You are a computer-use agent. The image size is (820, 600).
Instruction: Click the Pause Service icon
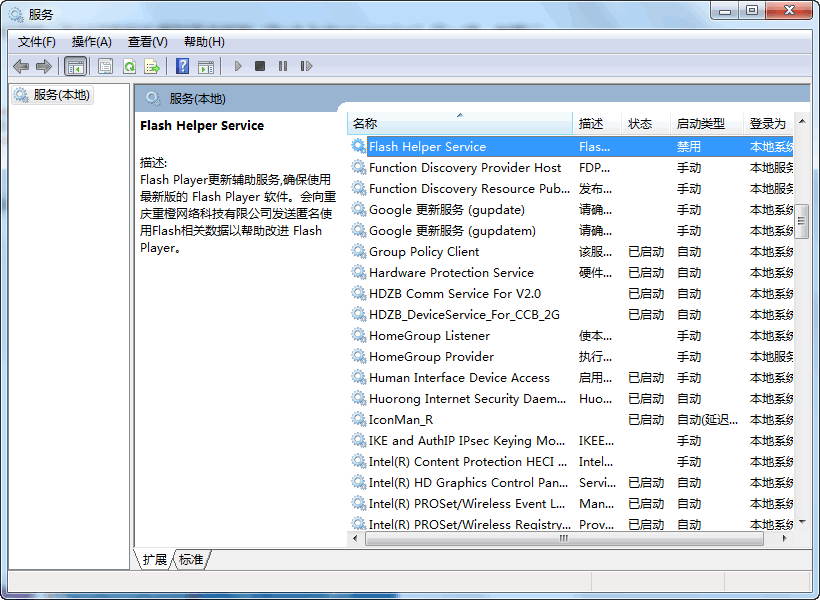click(x=283, y=66)
